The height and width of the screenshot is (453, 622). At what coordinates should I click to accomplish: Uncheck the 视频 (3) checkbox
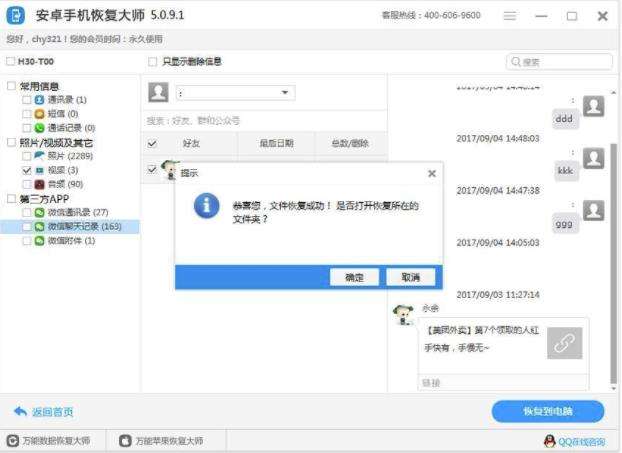click(x=27, y=170)
